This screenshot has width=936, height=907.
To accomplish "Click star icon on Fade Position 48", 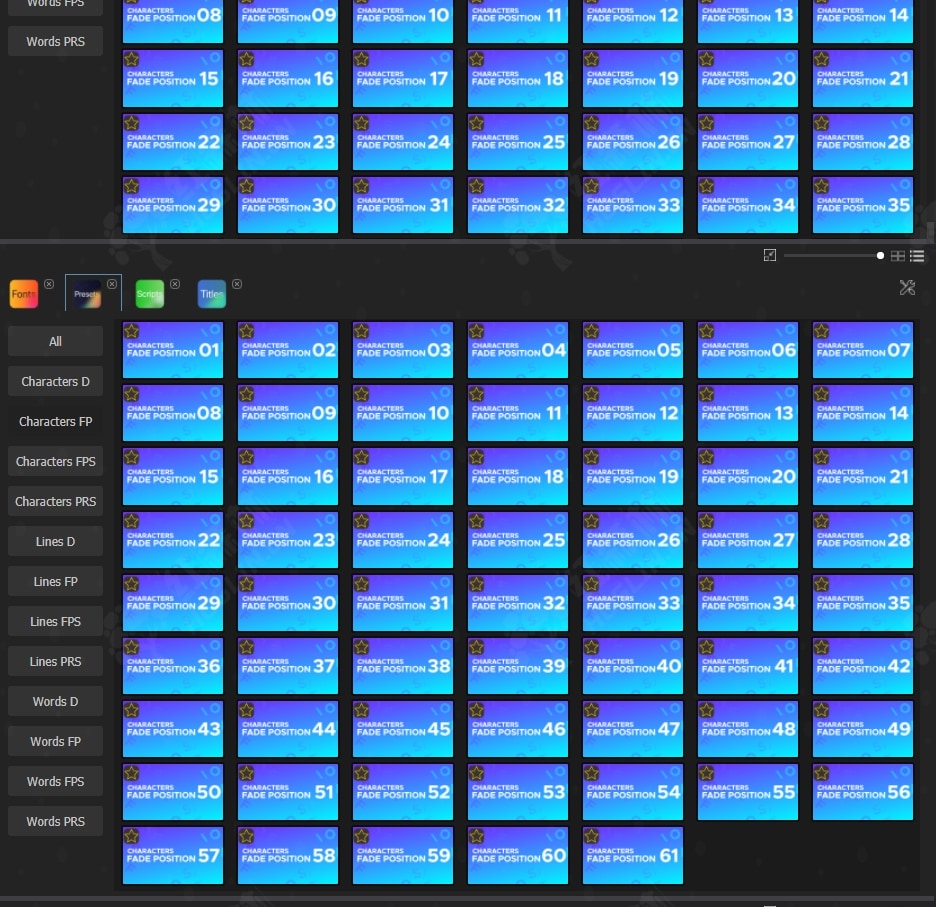I will (707, 710).
